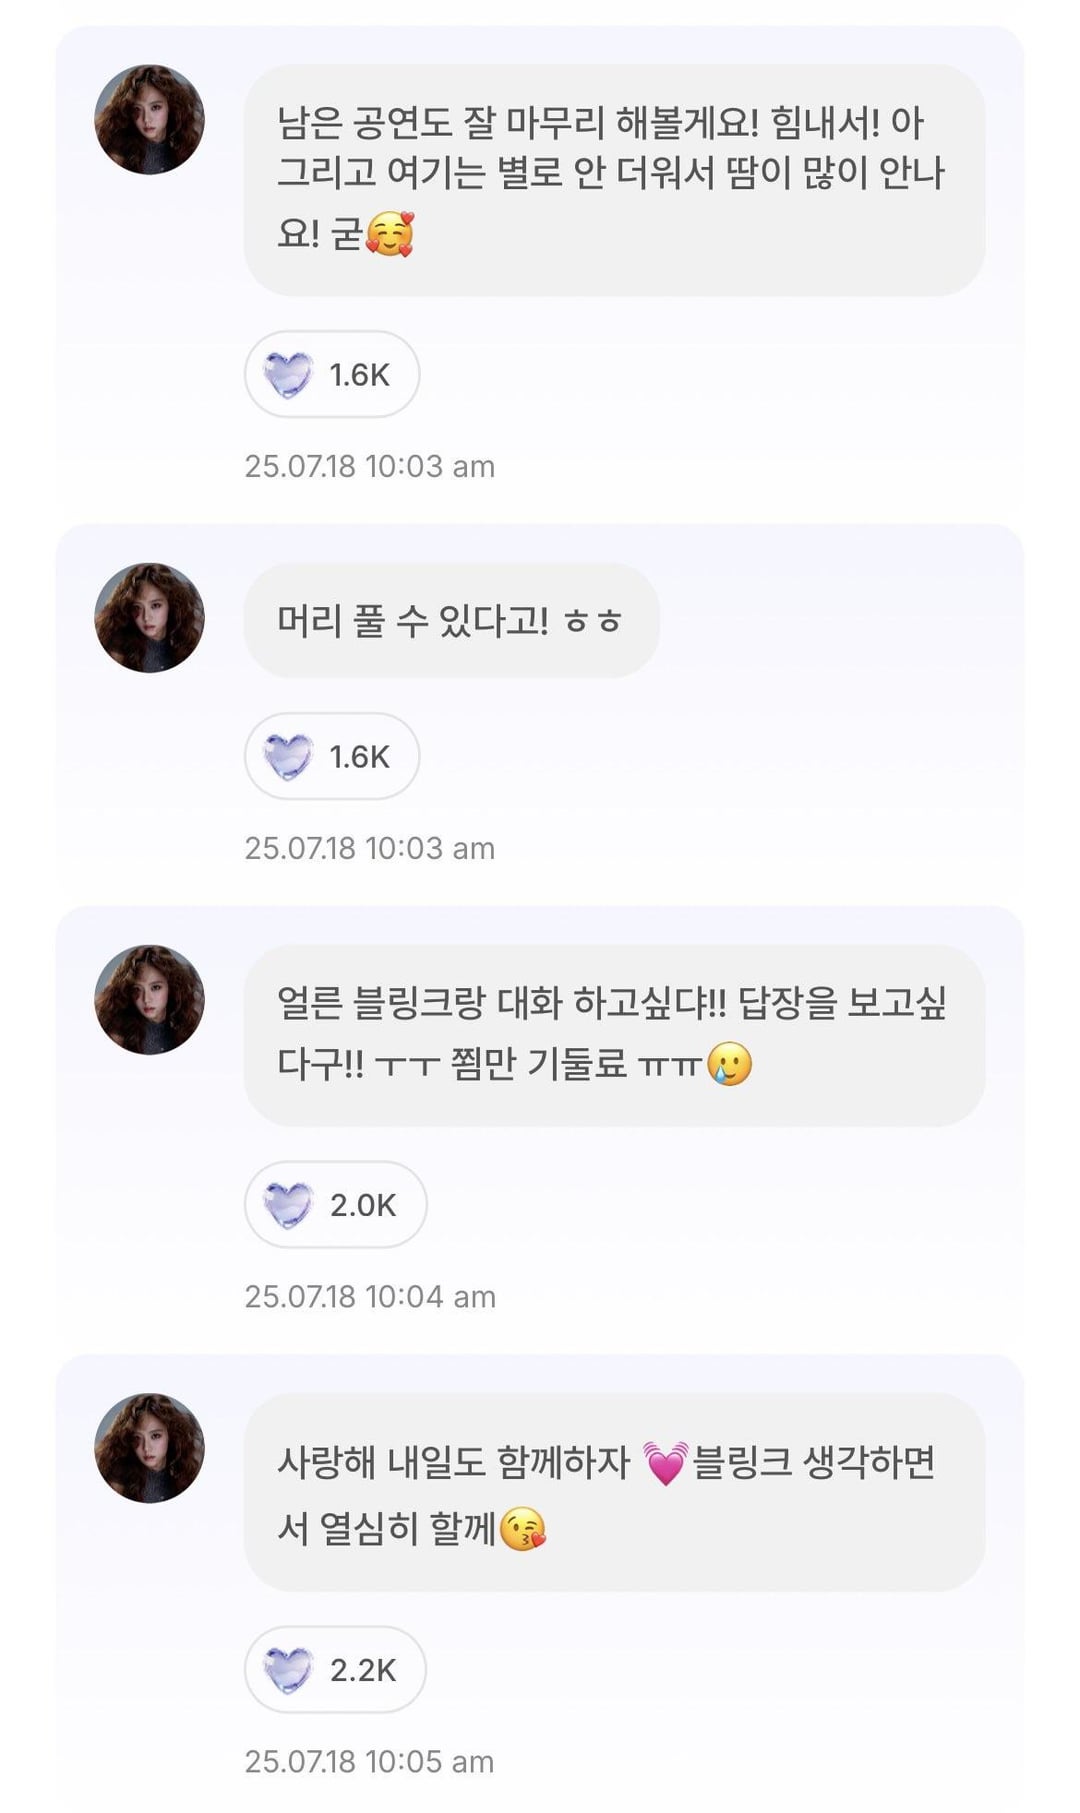Open profile picture beside the 얼른 블링크랑 message
1080x1813 pixels.
[149, 1000]
